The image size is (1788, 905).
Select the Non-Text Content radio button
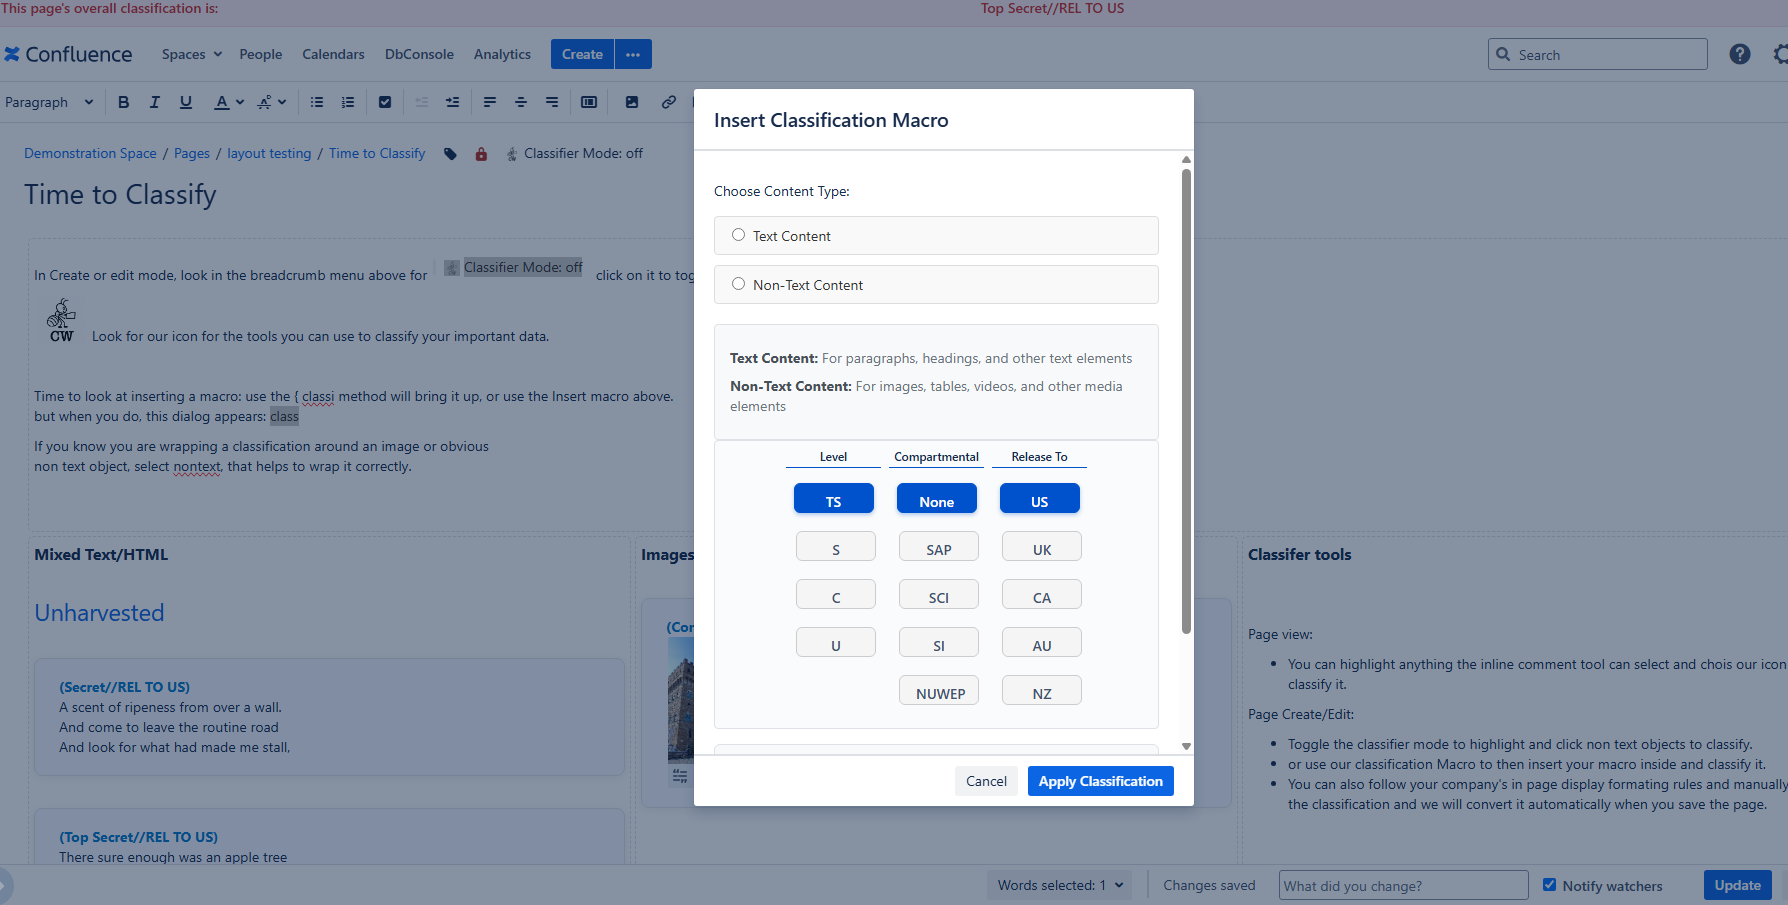click(738, 282)
